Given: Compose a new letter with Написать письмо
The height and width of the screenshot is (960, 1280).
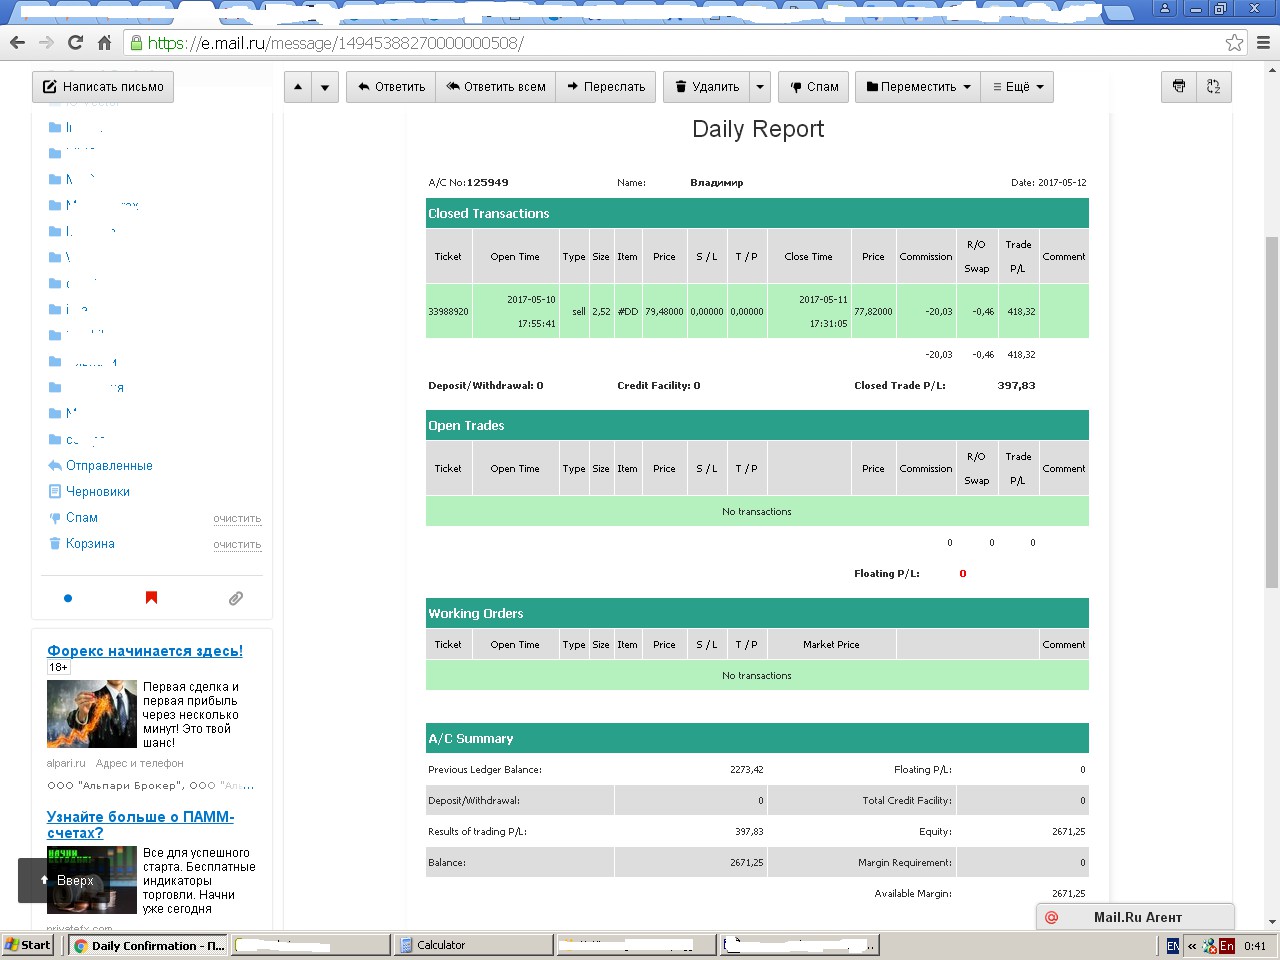Looking at the screenshot, I should pyautogui.click(x=103, y=87).
